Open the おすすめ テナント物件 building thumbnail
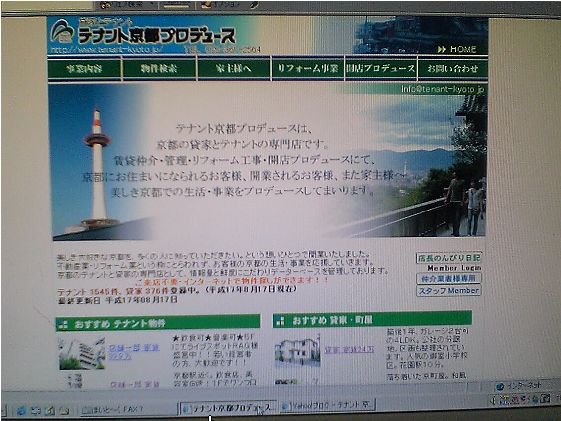561x421 pixels. pos(82,353)
